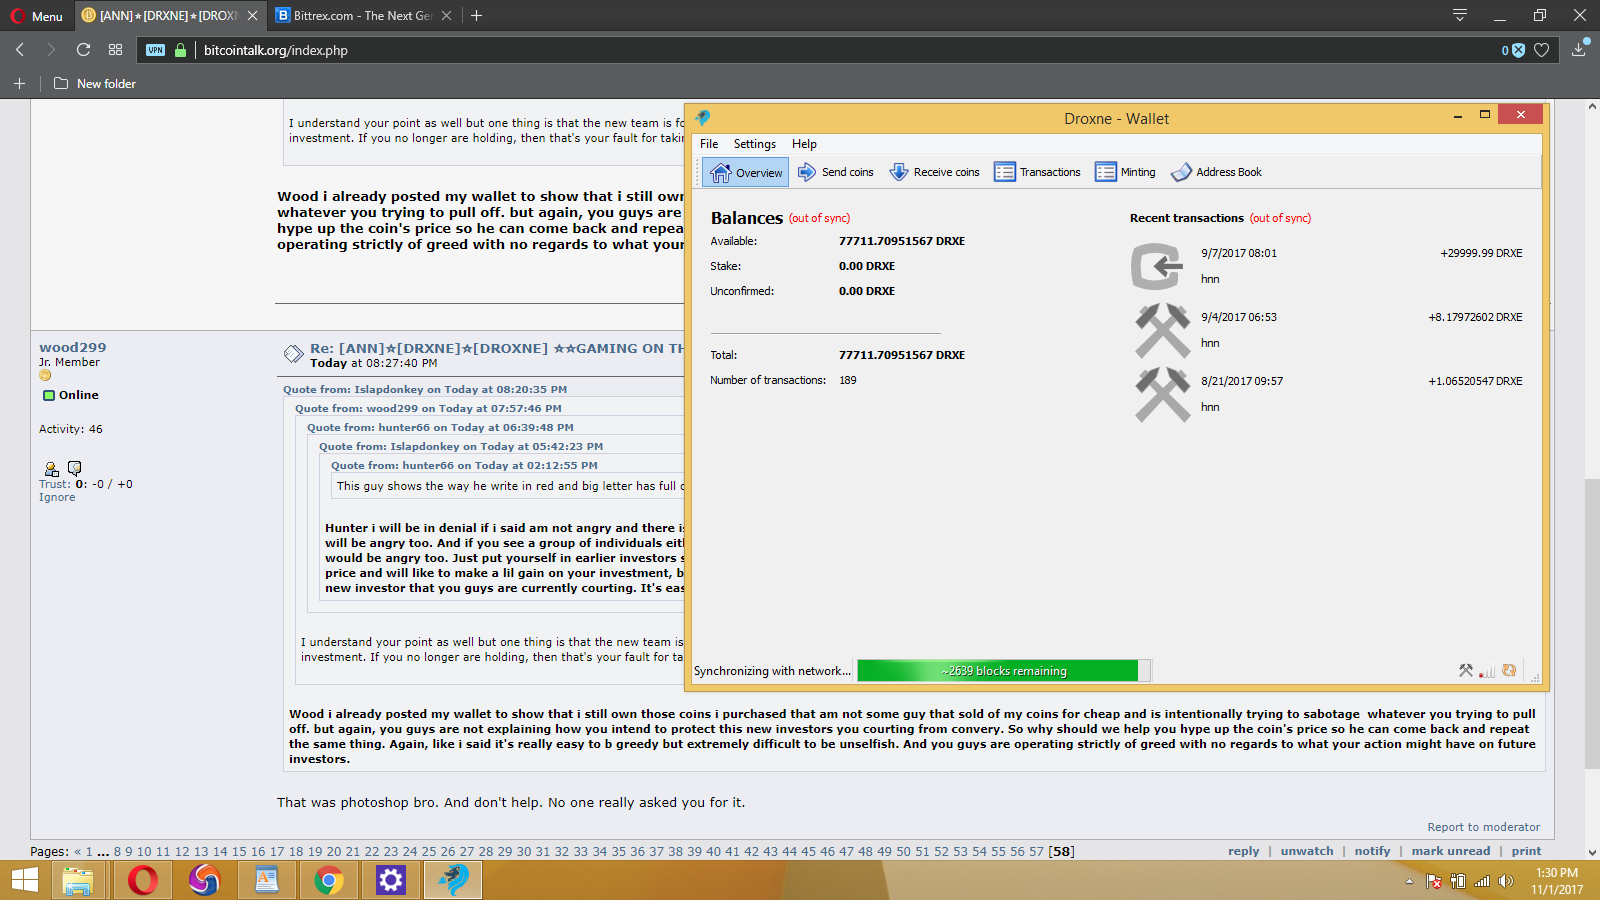Click mark unread link
Viewport: 1600px width, 900px height.
click(x=1451, y=851)
